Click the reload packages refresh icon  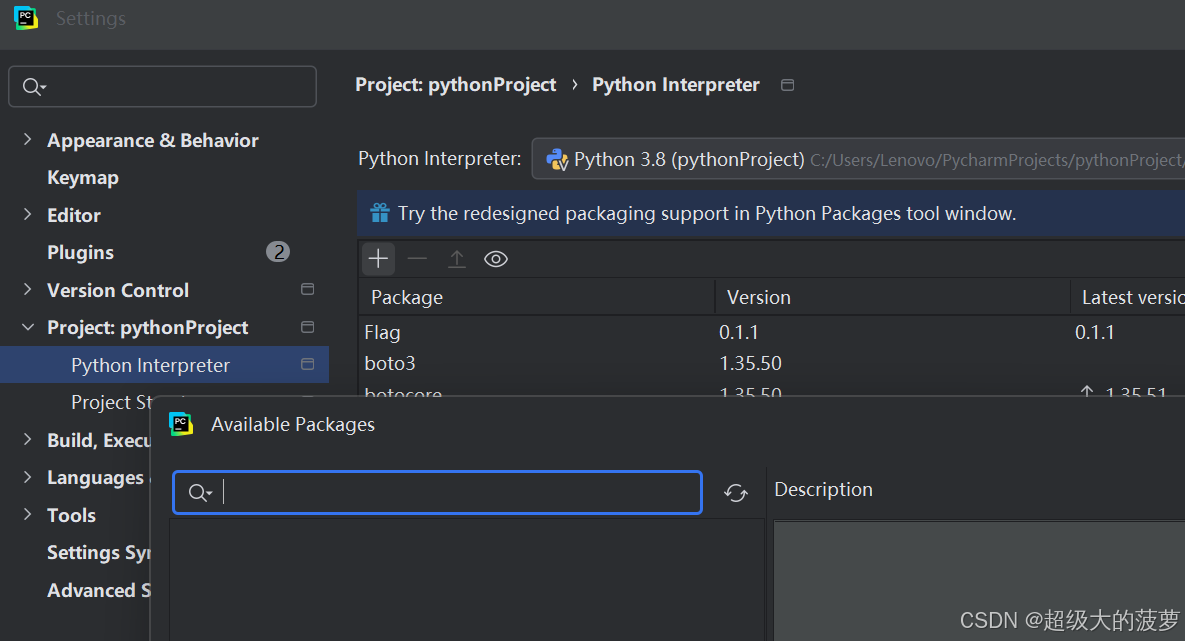[x=736, y=493]
